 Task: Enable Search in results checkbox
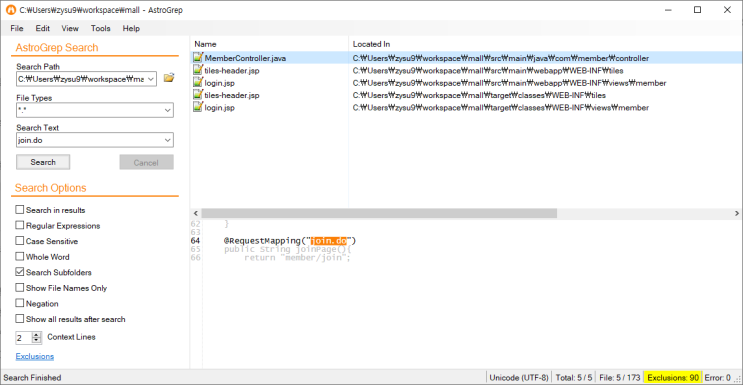point(19,210)
